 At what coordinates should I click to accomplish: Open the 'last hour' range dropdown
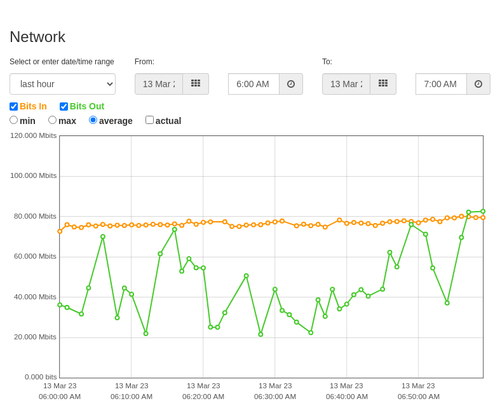[x=63, y=84]
